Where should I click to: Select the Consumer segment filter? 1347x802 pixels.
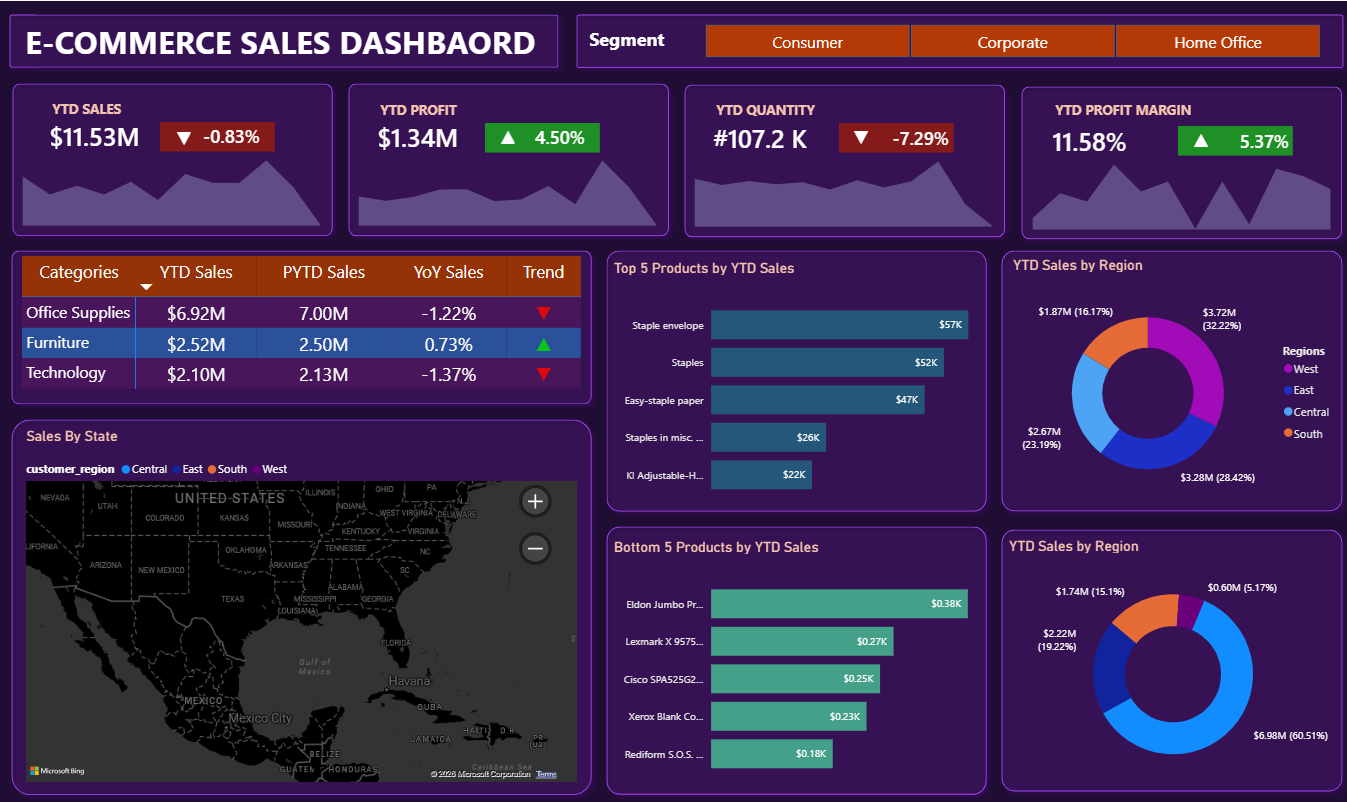pos(807,42)
